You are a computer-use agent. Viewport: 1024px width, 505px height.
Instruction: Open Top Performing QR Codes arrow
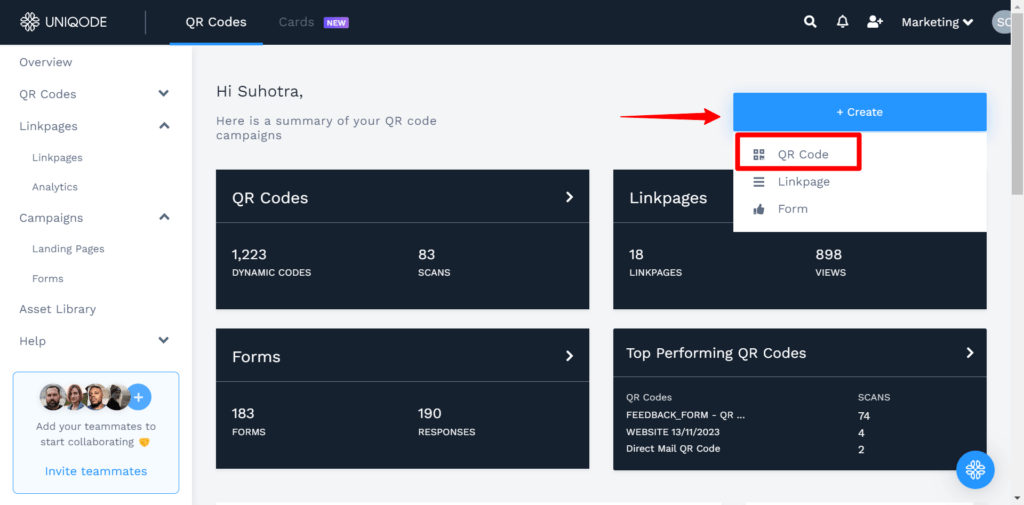pyautogui.click(x=969, y=353)
